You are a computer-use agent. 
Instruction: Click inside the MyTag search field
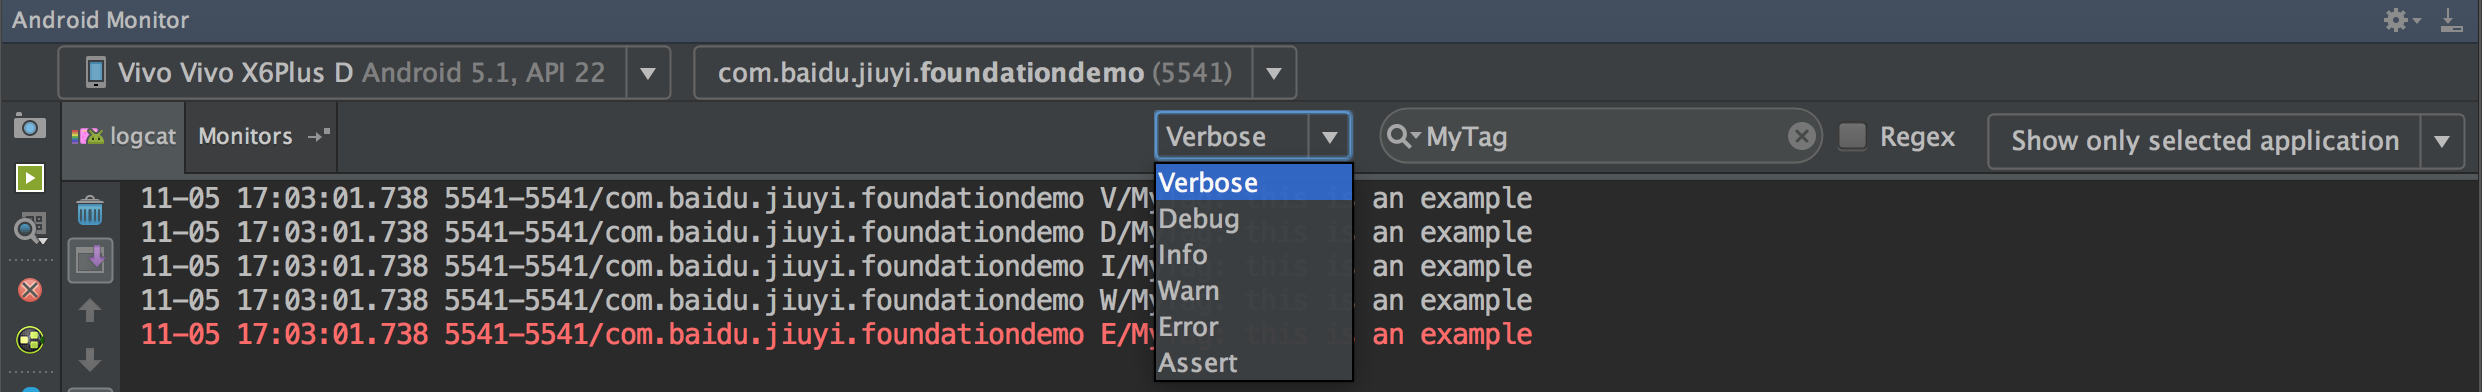(x=1600, y=136)
